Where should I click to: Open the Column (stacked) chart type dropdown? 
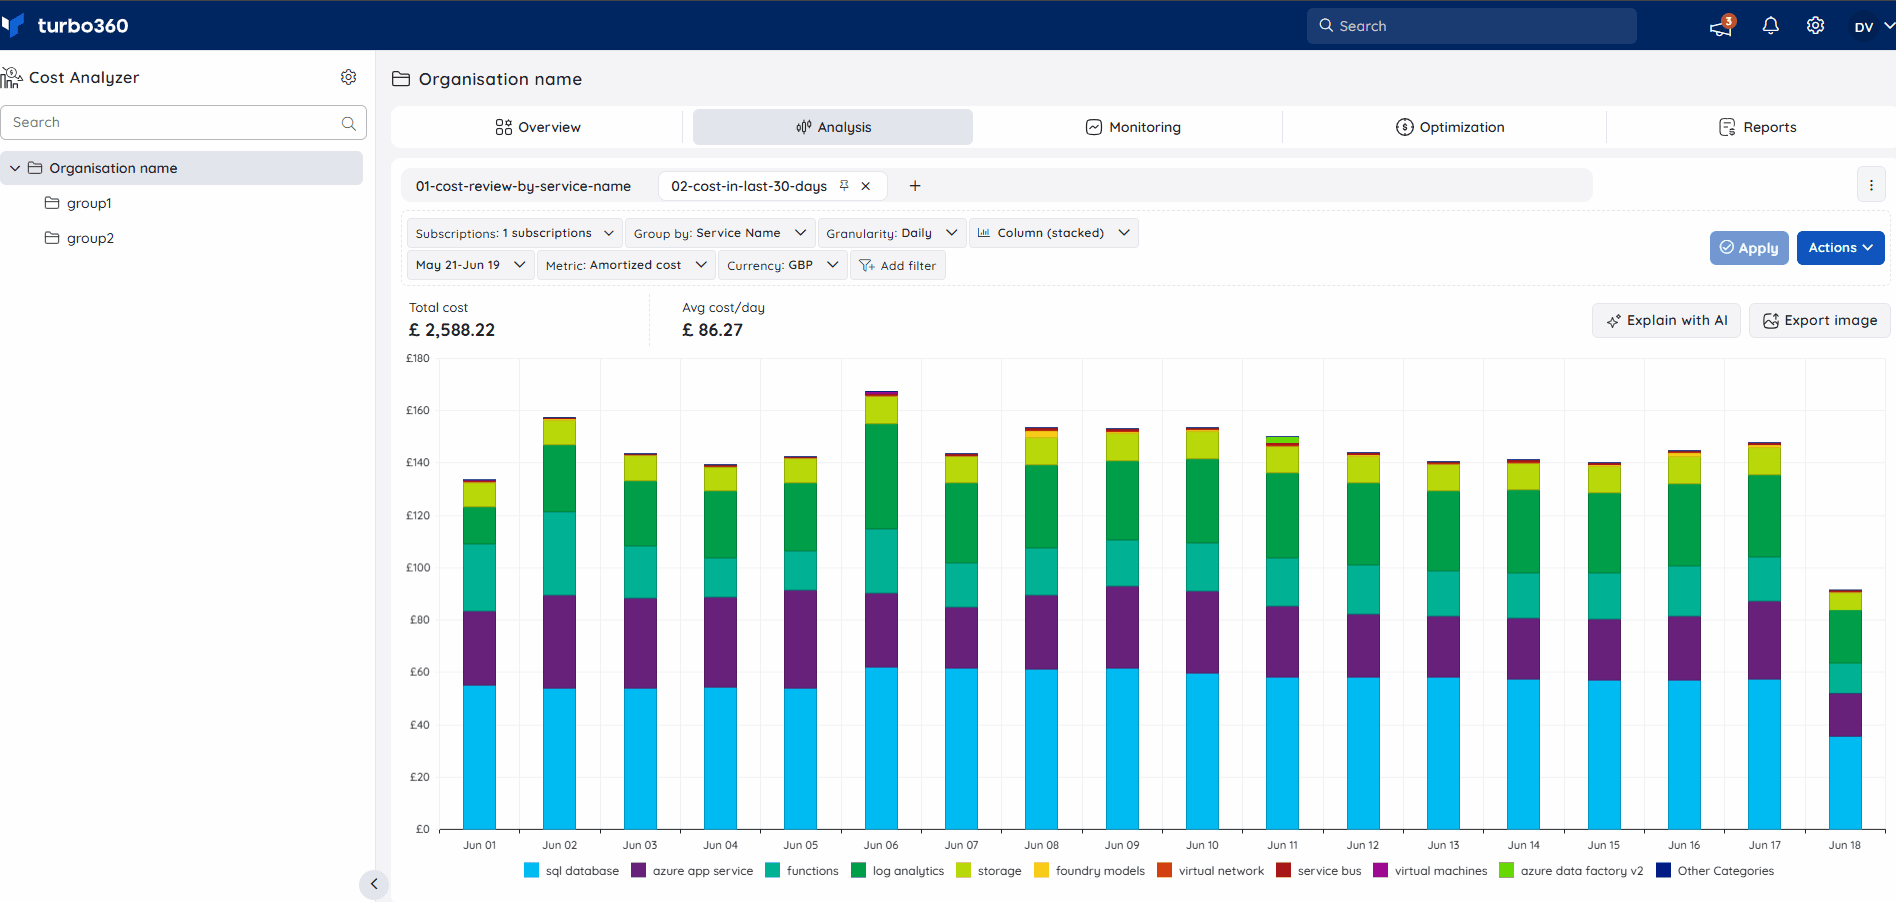pos(1054,233)
